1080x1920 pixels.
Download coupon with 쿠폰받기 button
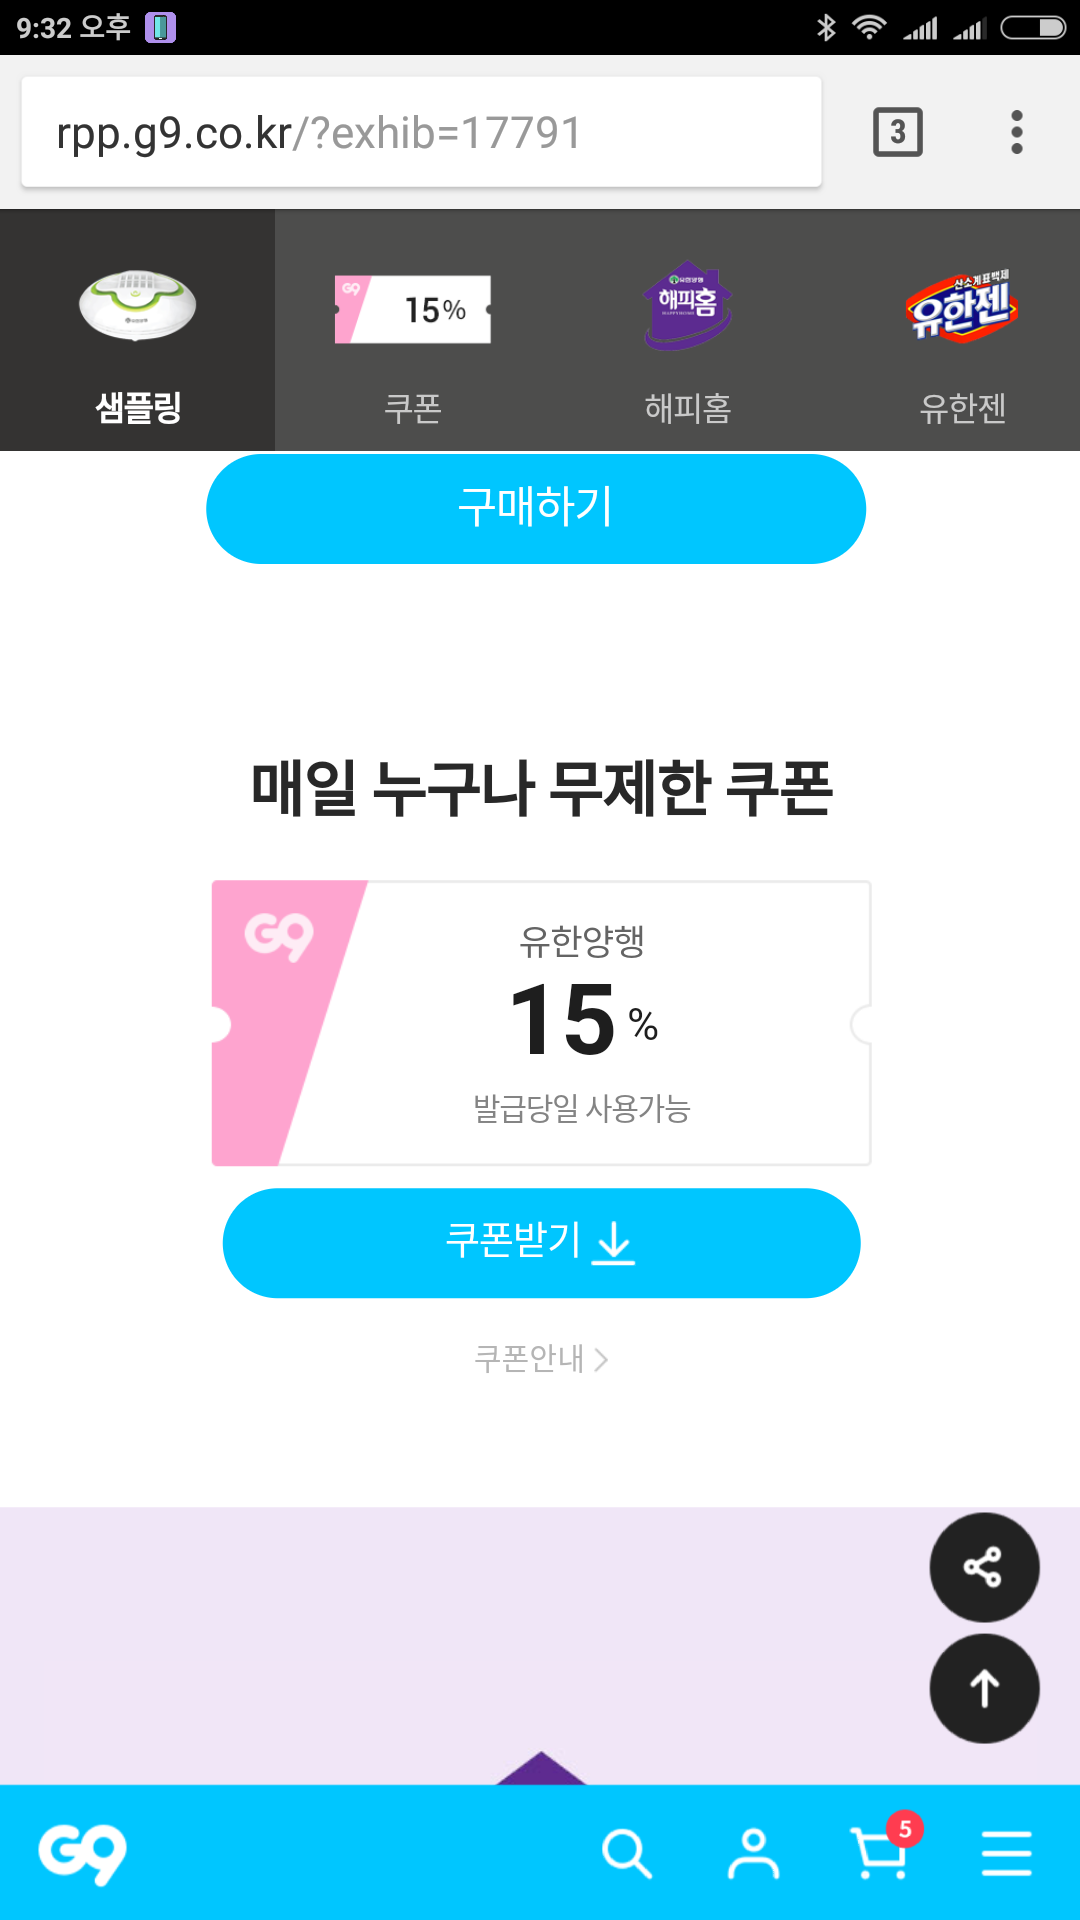(541, 1243)
